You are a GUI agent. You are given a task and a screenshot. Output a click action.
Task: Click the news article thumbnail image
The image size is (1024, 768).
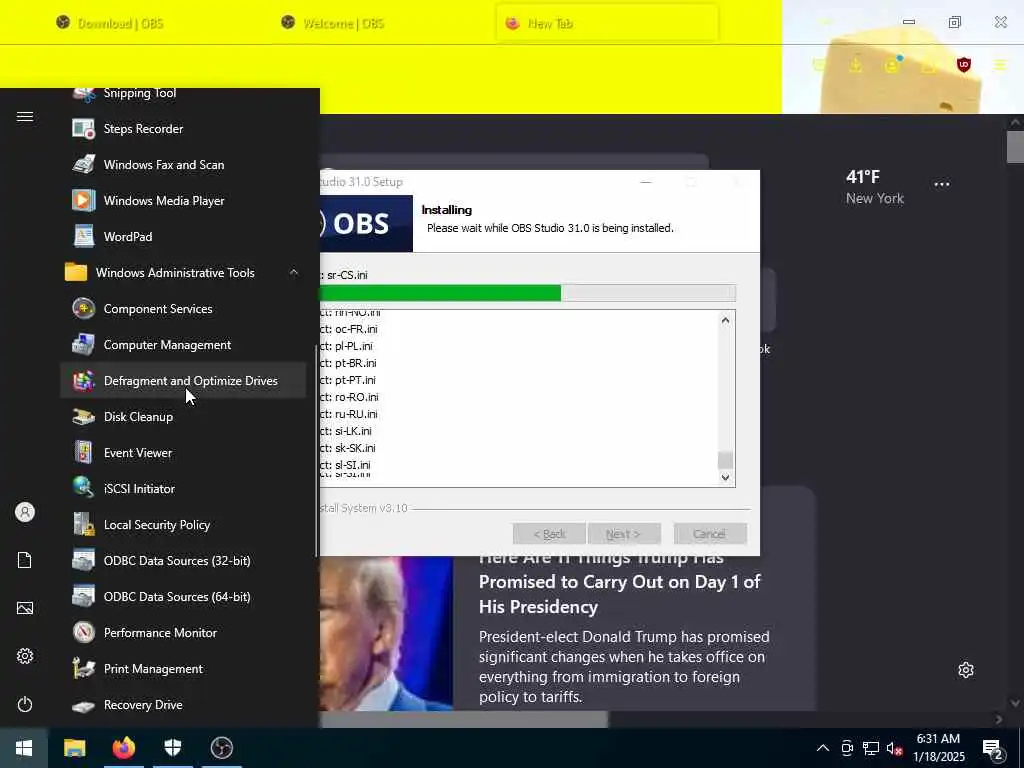coord(386,633)
